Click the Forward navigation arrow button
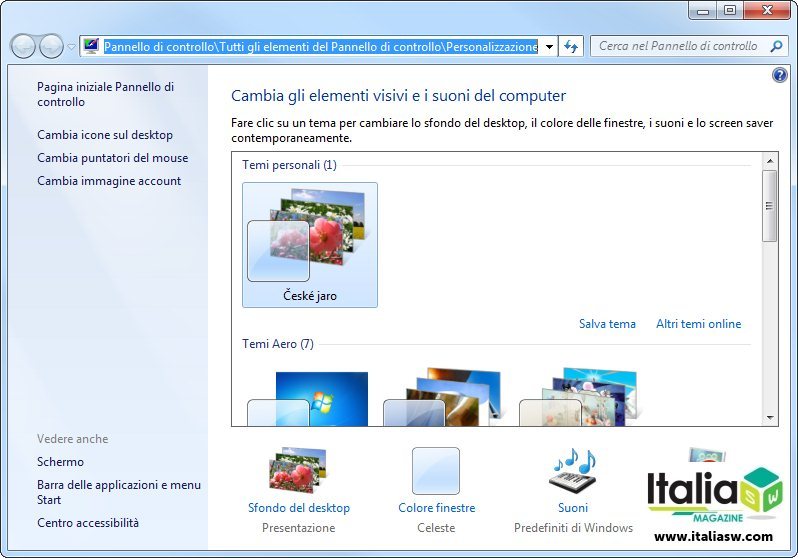This screenshot has height=558, width=798. tap(51, 46)
